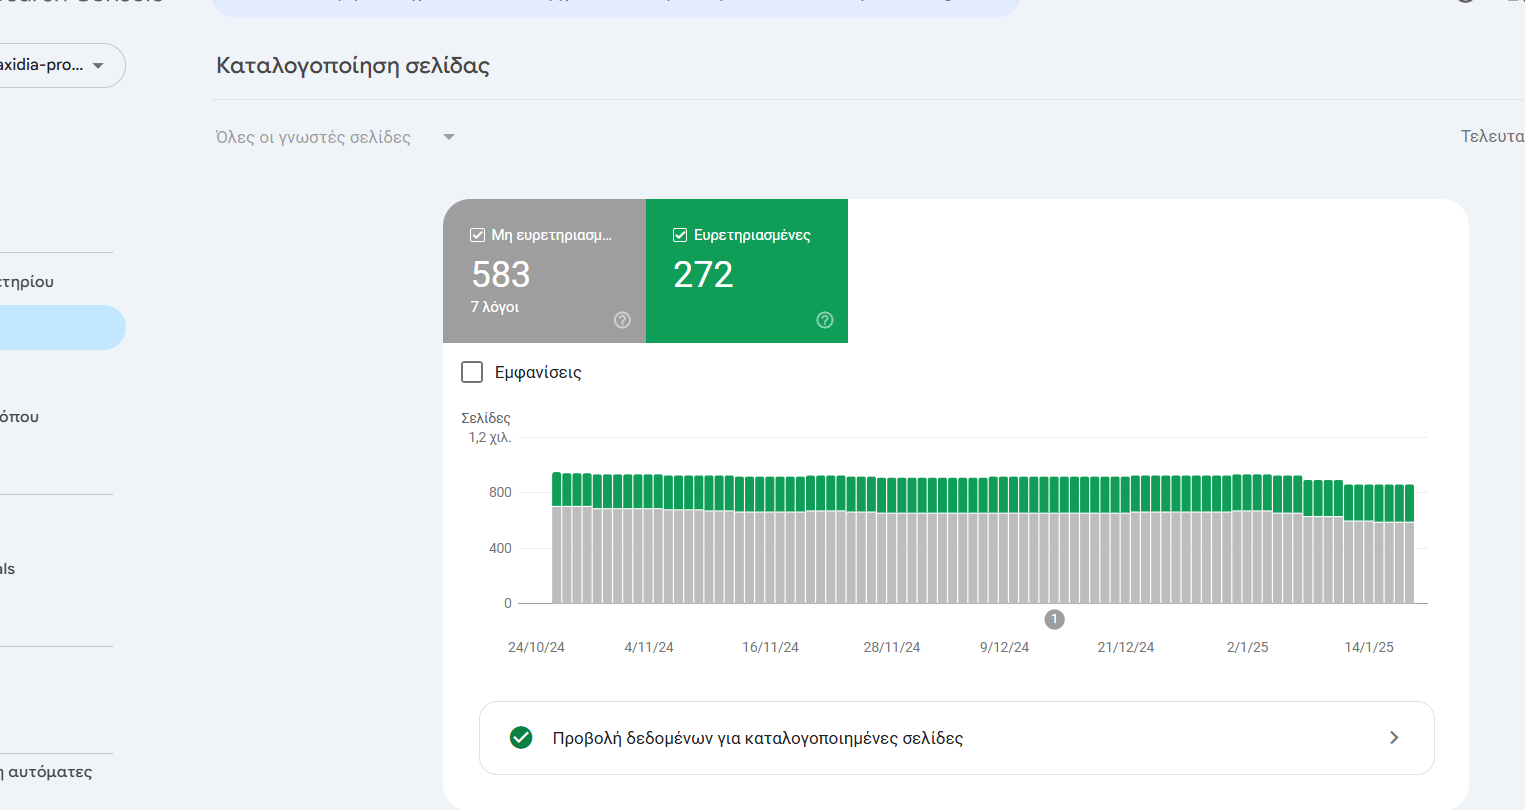Click the gray annotation badge under the chart

click(x=1054, y=620)
